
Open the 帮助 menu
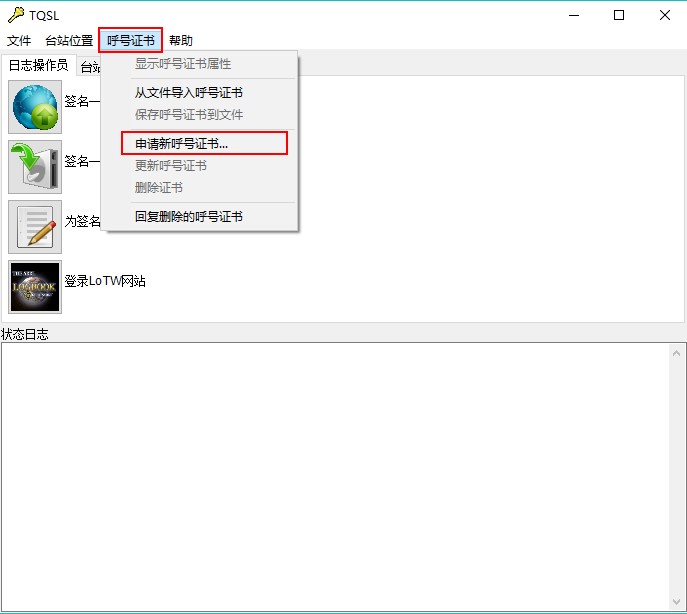click(181, 41)
